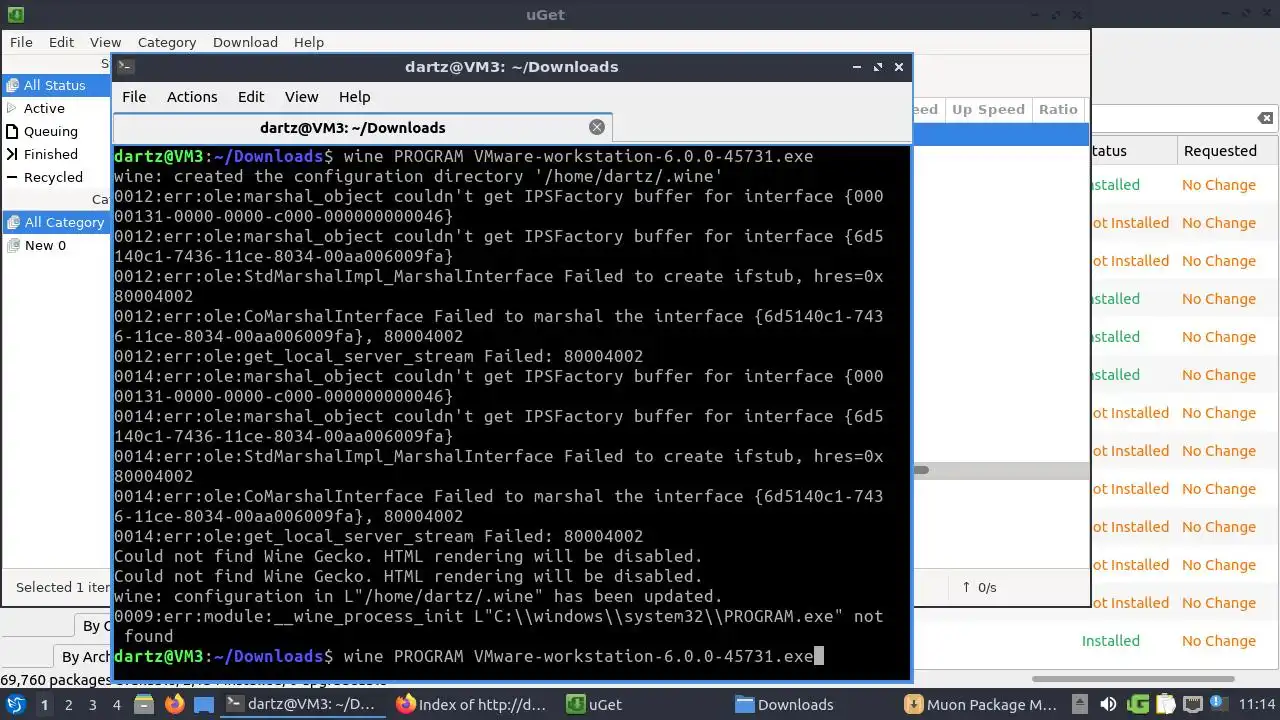
Task: Click the removable media eject tray icon
Action: coord(1082,704)
